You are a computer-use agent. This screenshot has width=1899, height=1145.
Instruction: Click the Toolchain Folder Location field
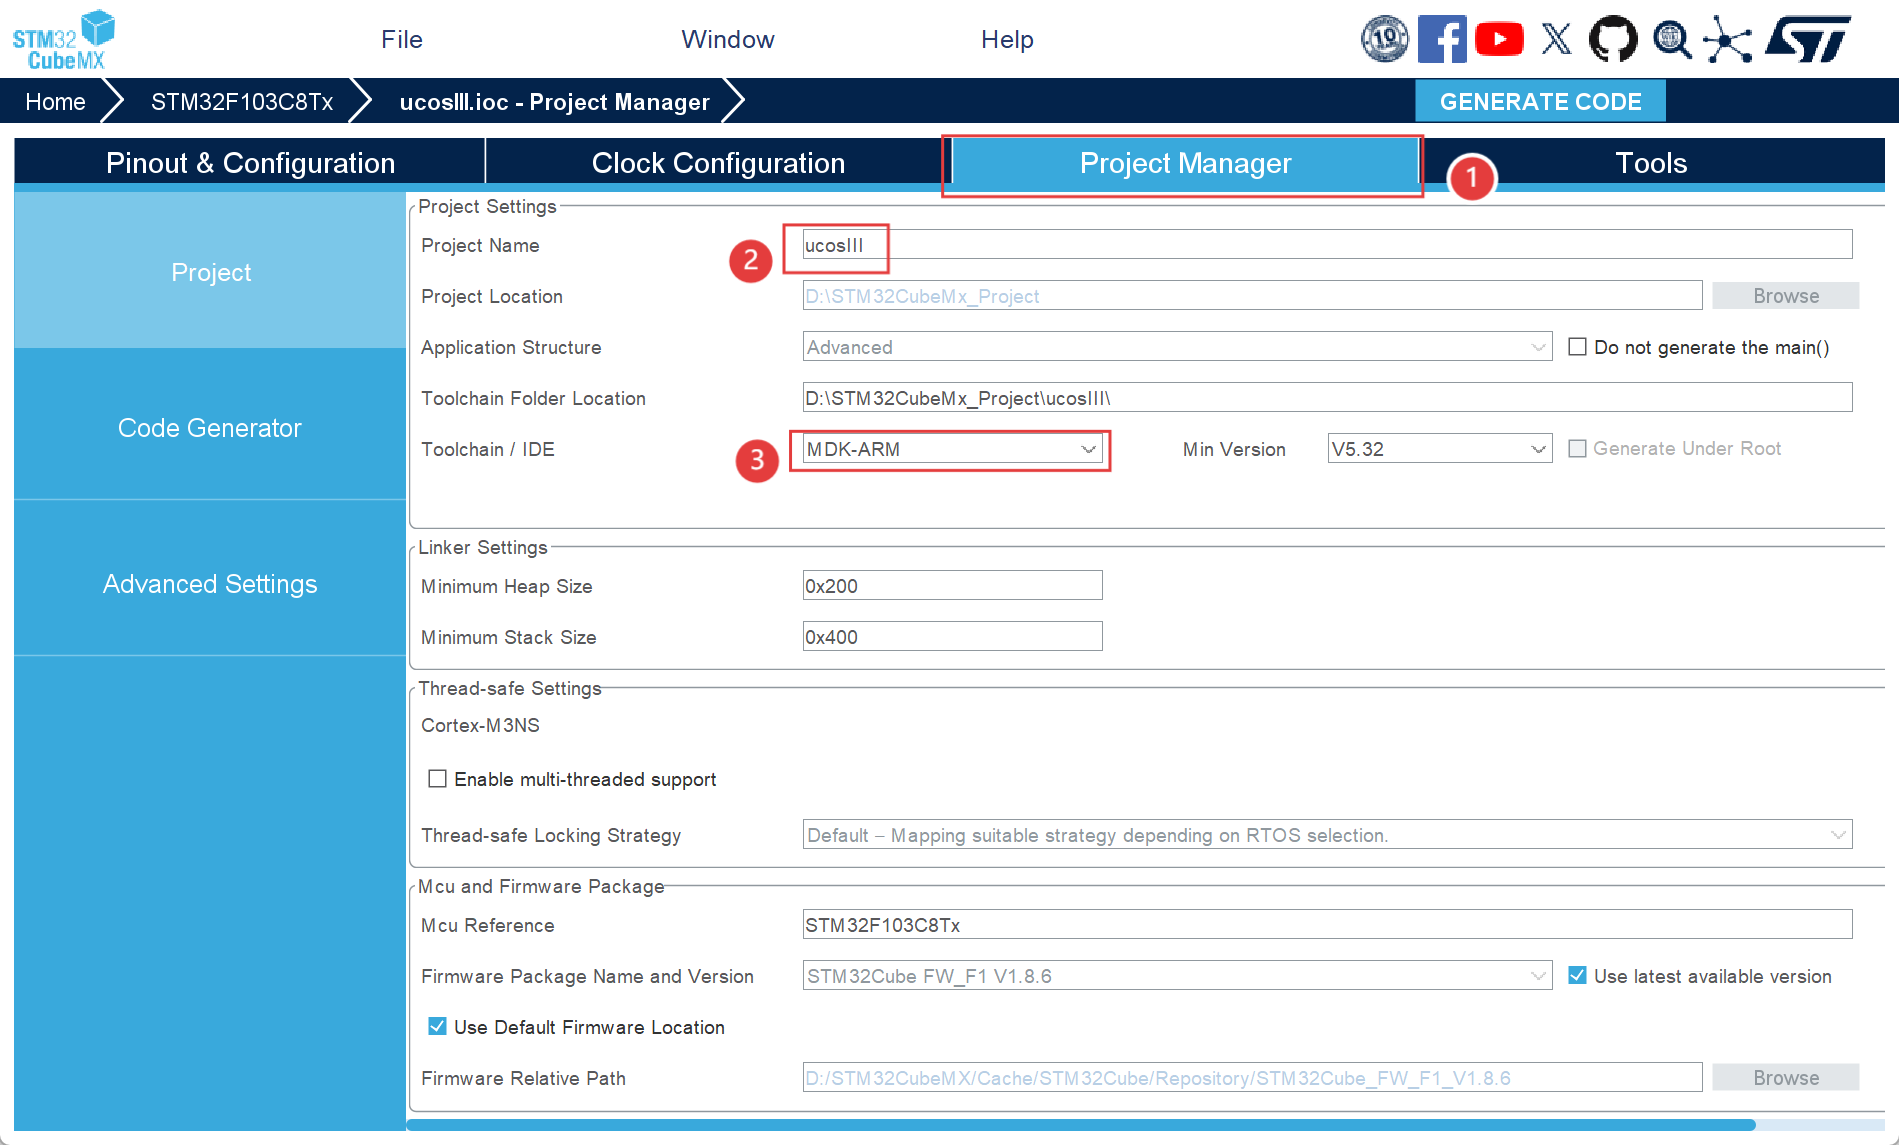point(1327,398)
